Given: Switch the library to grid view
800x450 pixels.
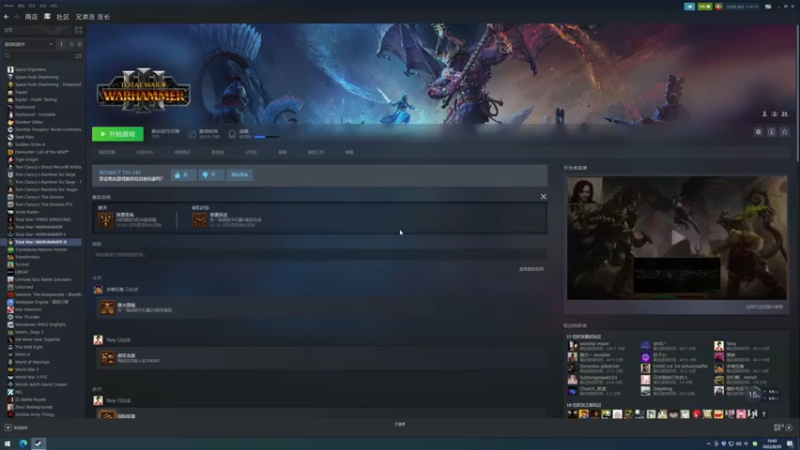Looking at the screenshot, I should [x=78, y=30].
